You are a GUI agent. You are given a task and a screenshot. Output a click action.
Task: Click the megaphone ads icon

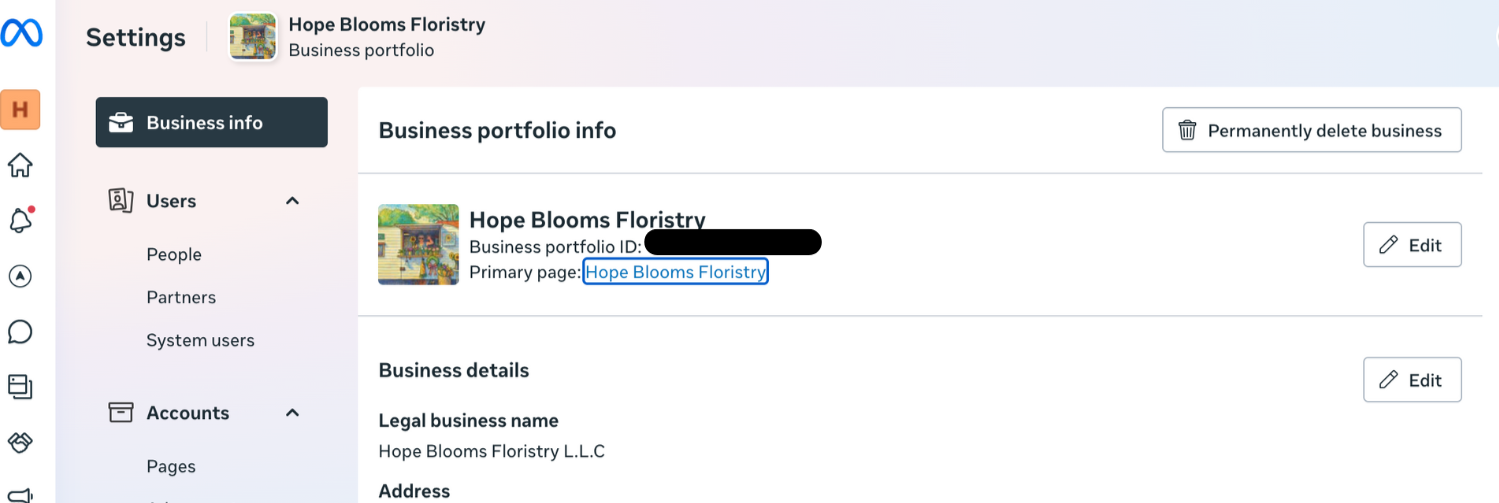pyautogui.click(x=20, y=493)
